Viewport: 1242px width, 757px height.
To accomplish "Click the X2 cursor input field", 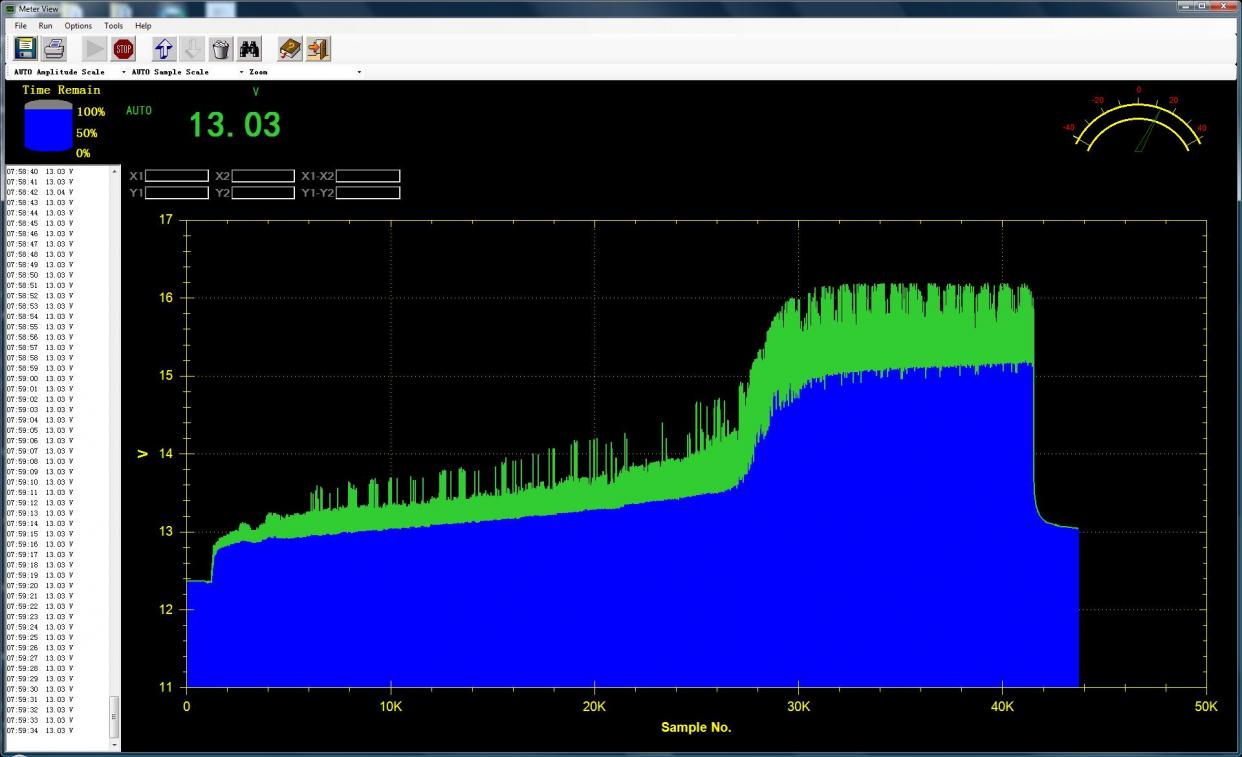I will pos(263,176).
